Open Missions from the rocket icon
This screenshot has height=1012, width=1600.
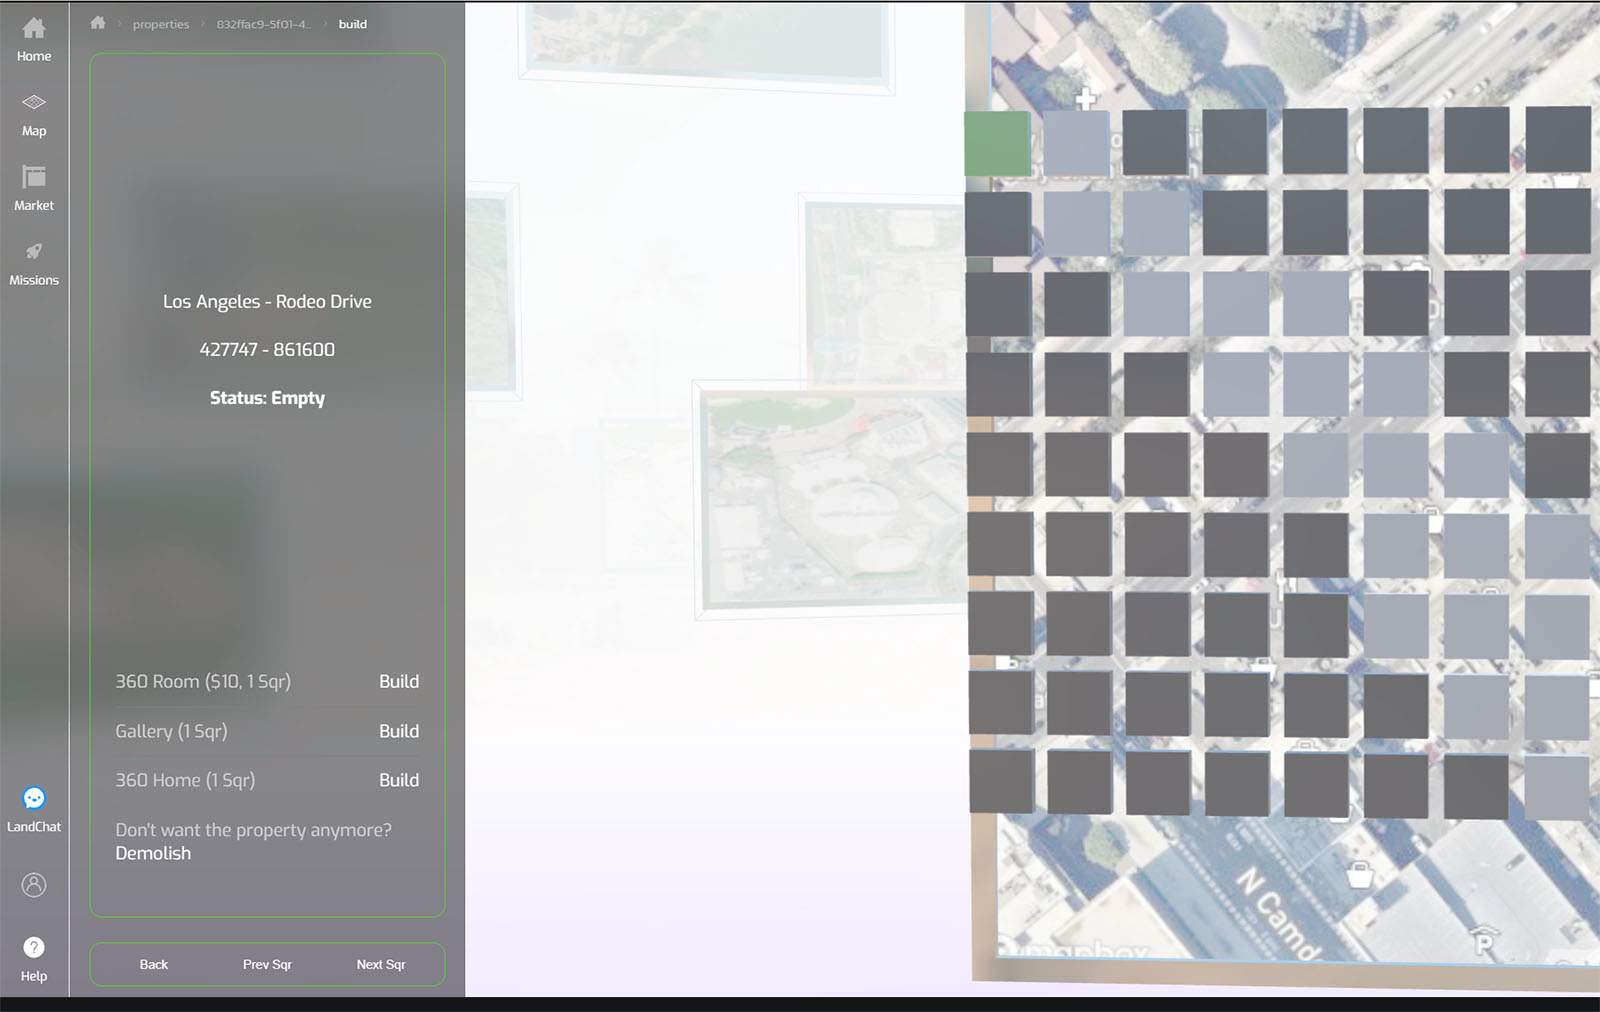point(34,264)
